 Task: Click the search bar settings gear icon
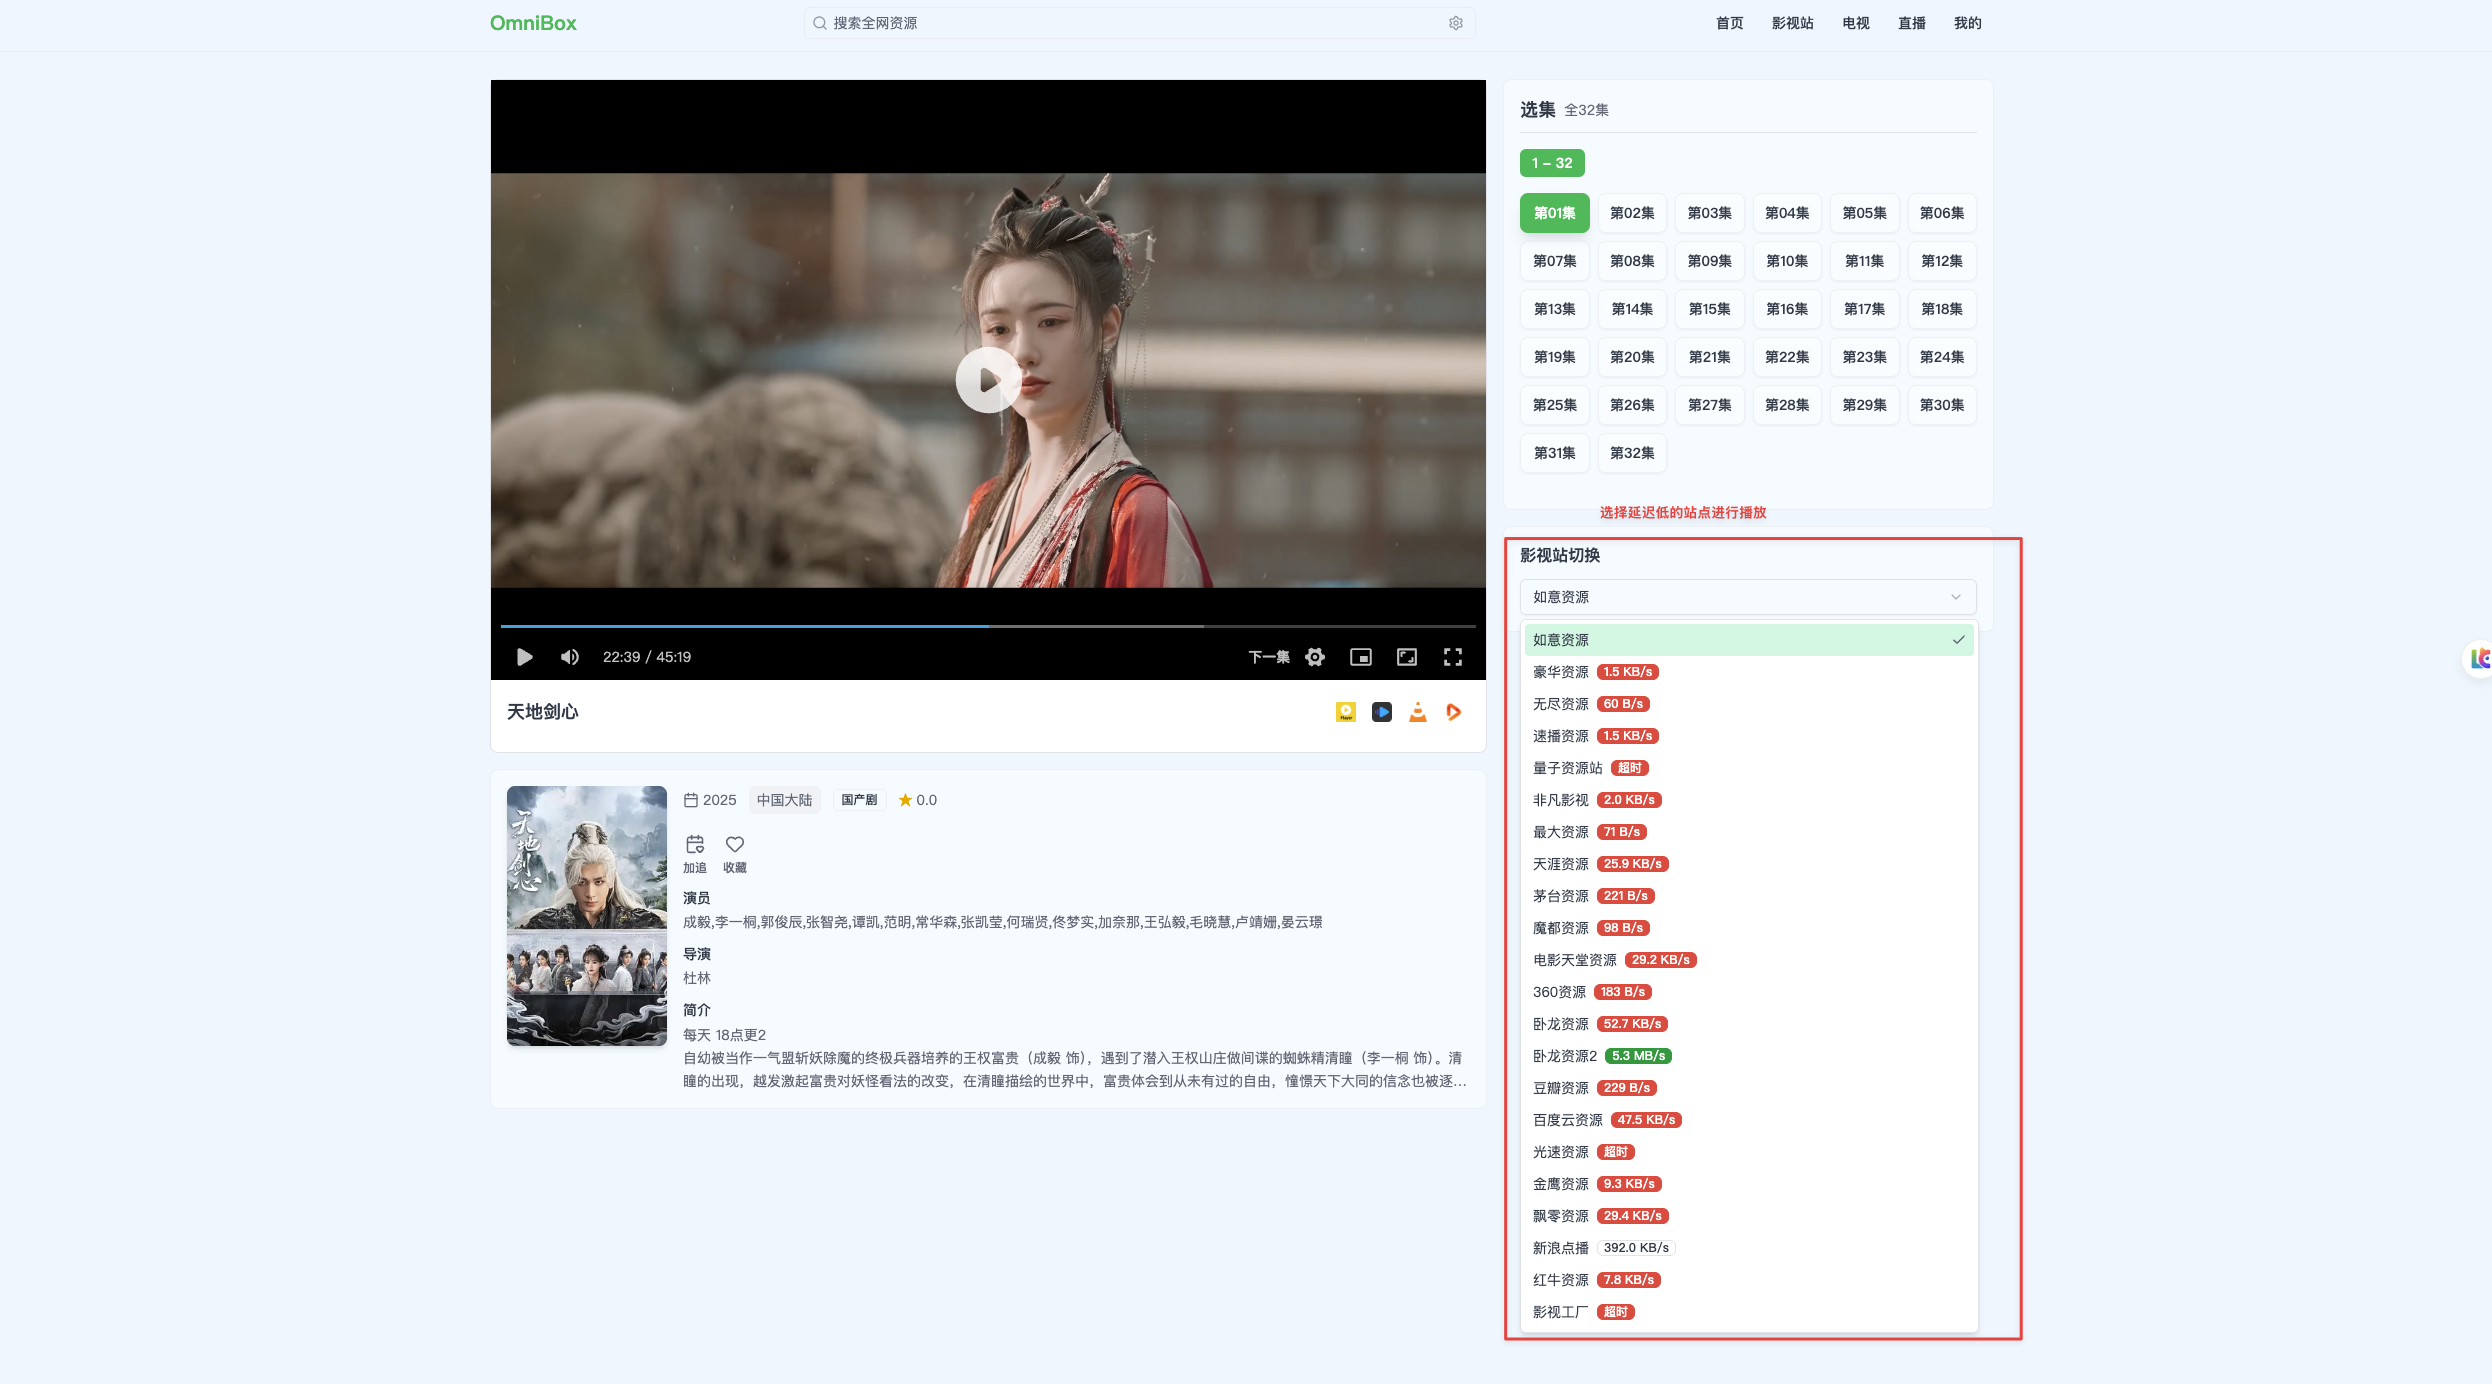[1456, 23]
